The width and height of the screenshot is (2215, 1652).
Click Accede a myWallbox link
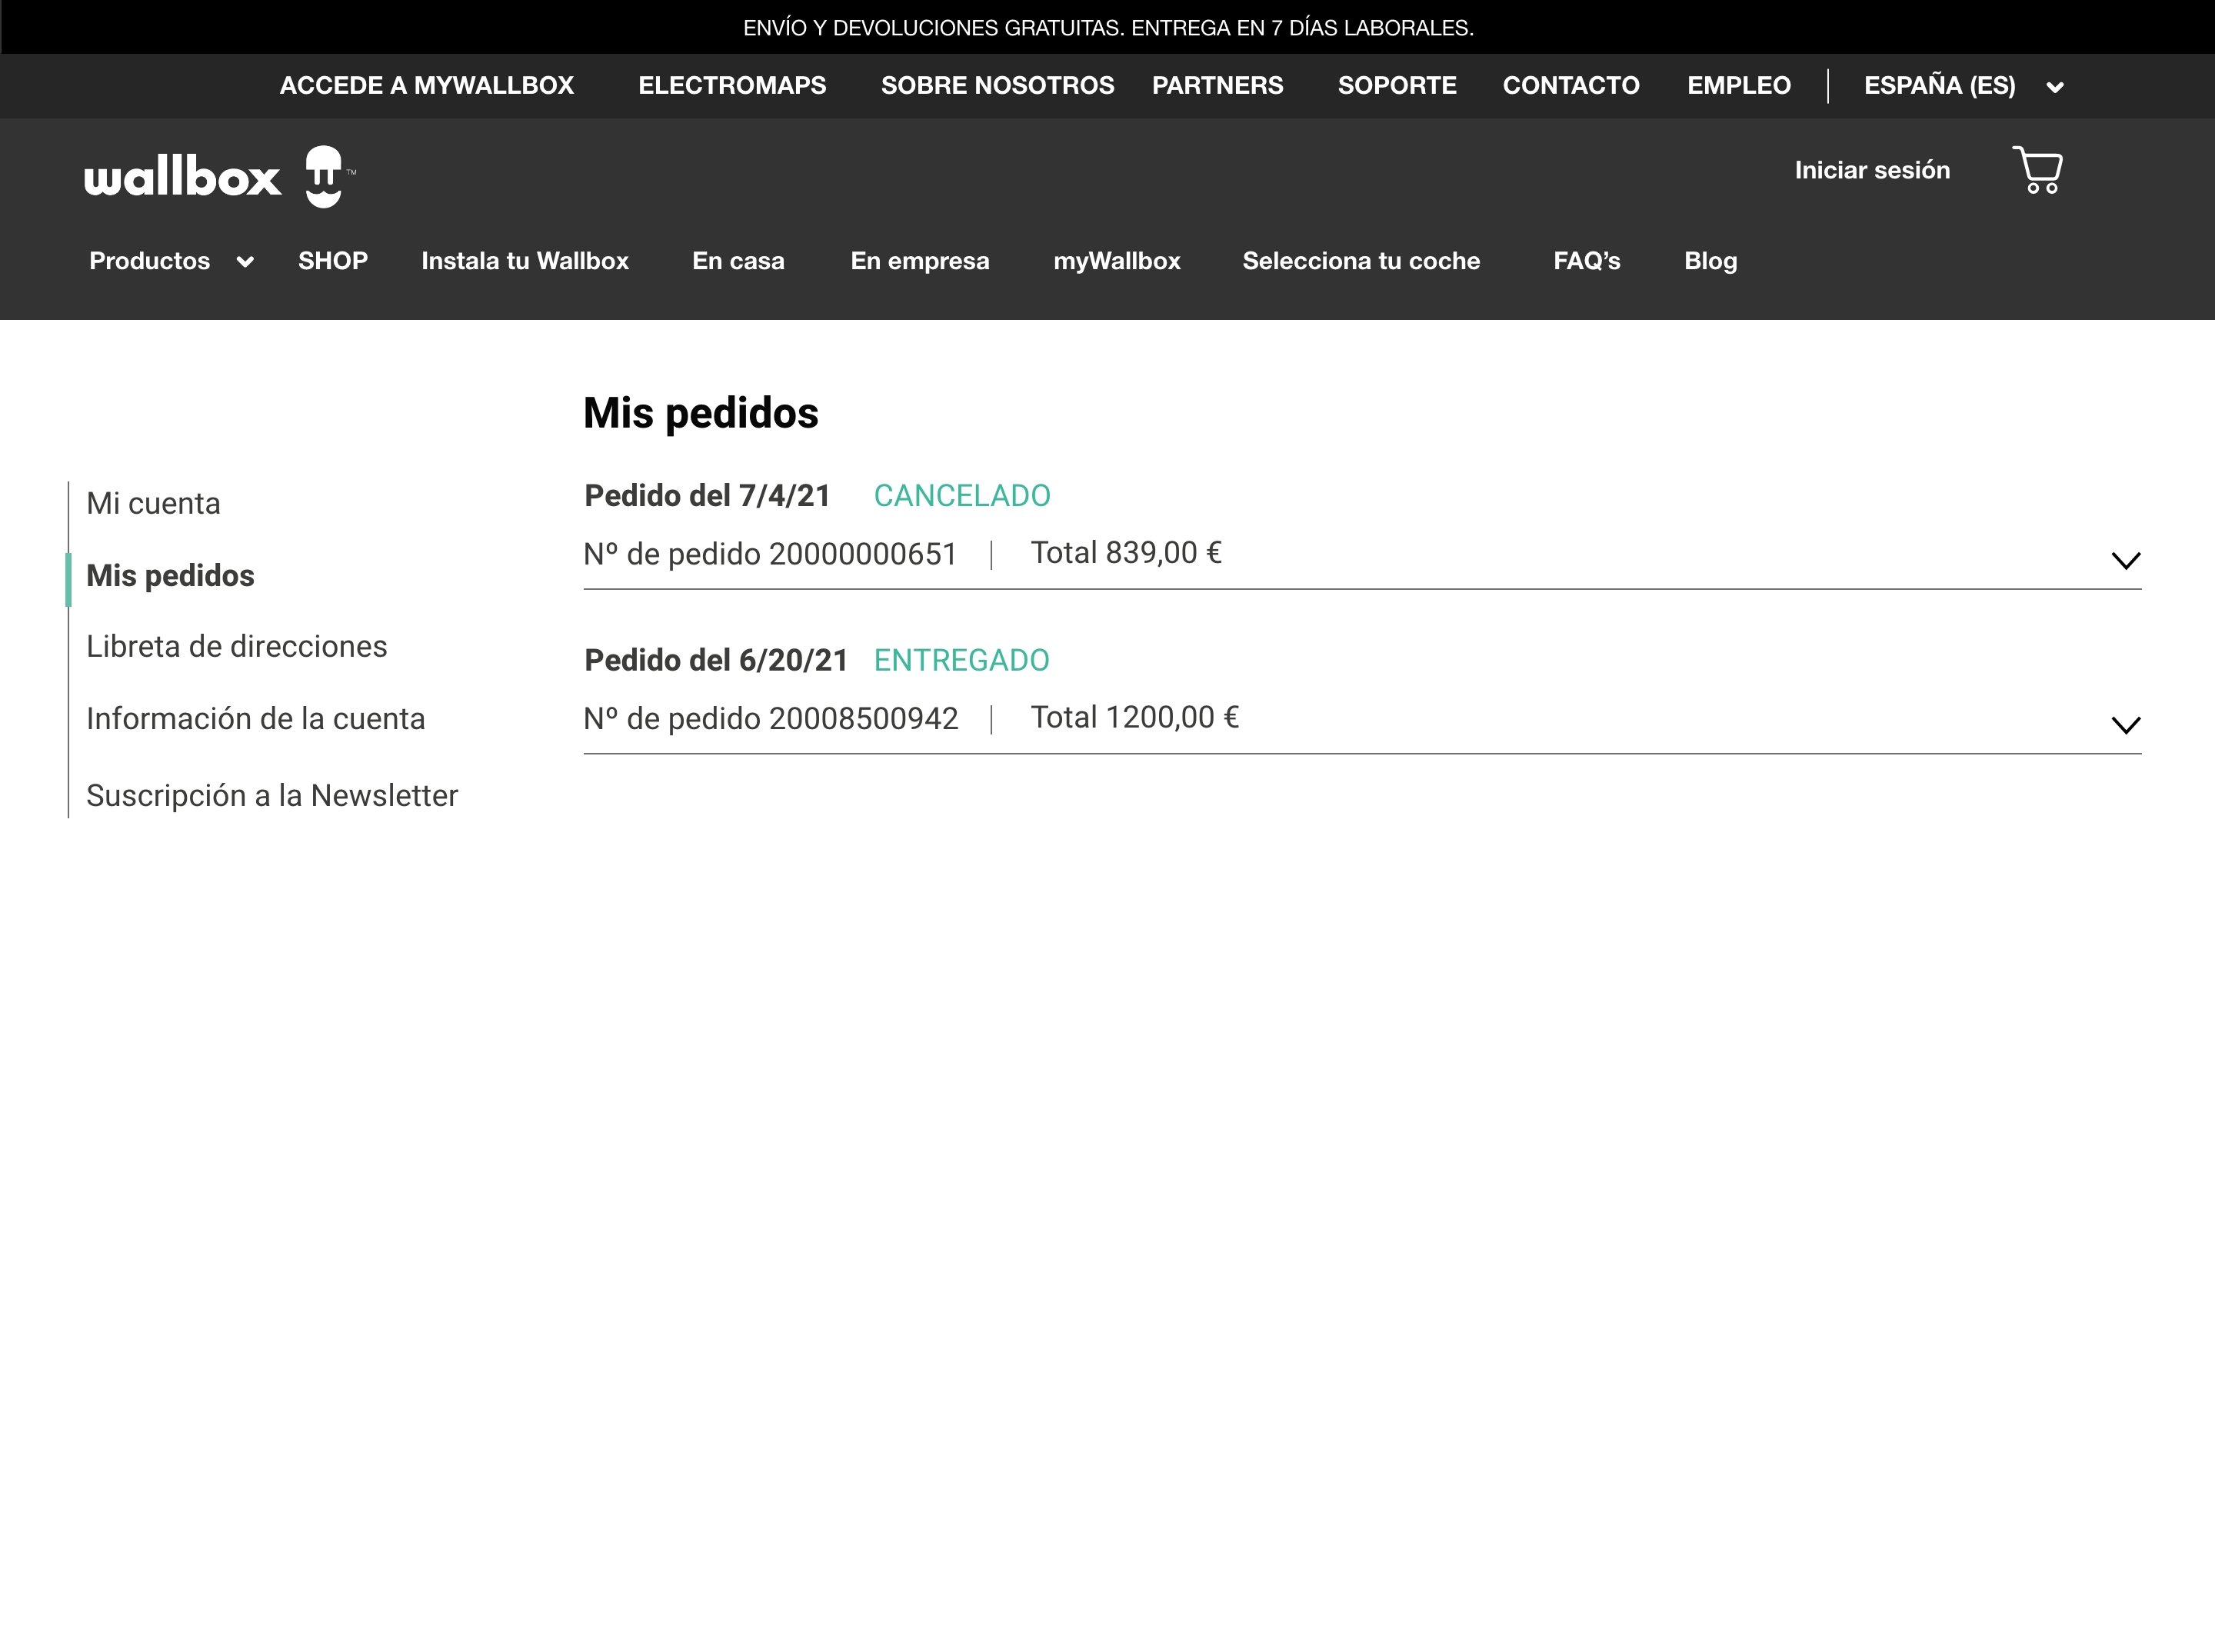(x=426, y=86)
